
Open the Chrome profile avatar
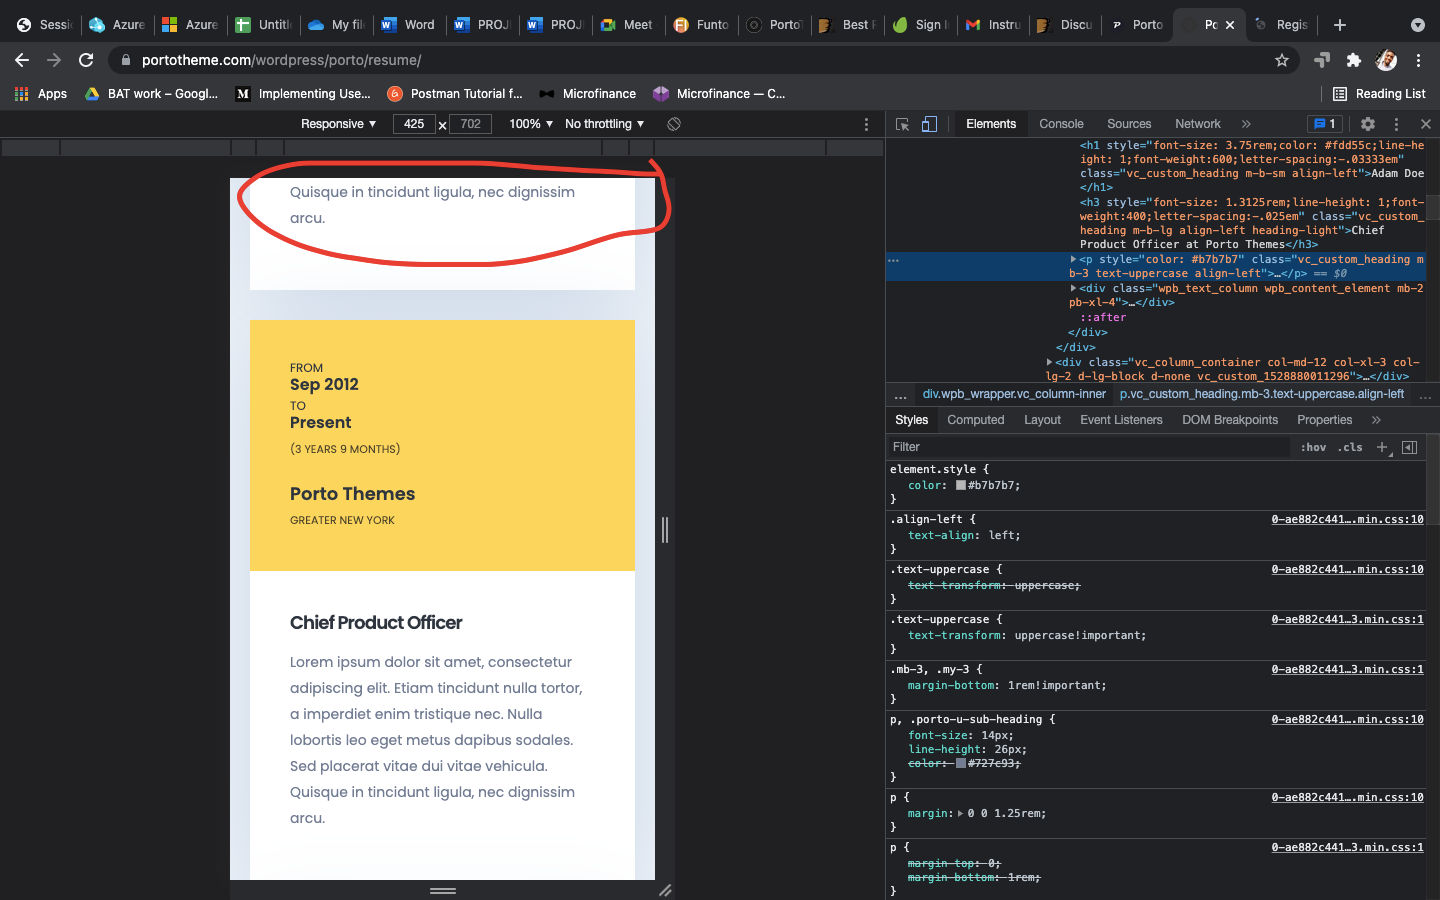tap(1386, 60)
